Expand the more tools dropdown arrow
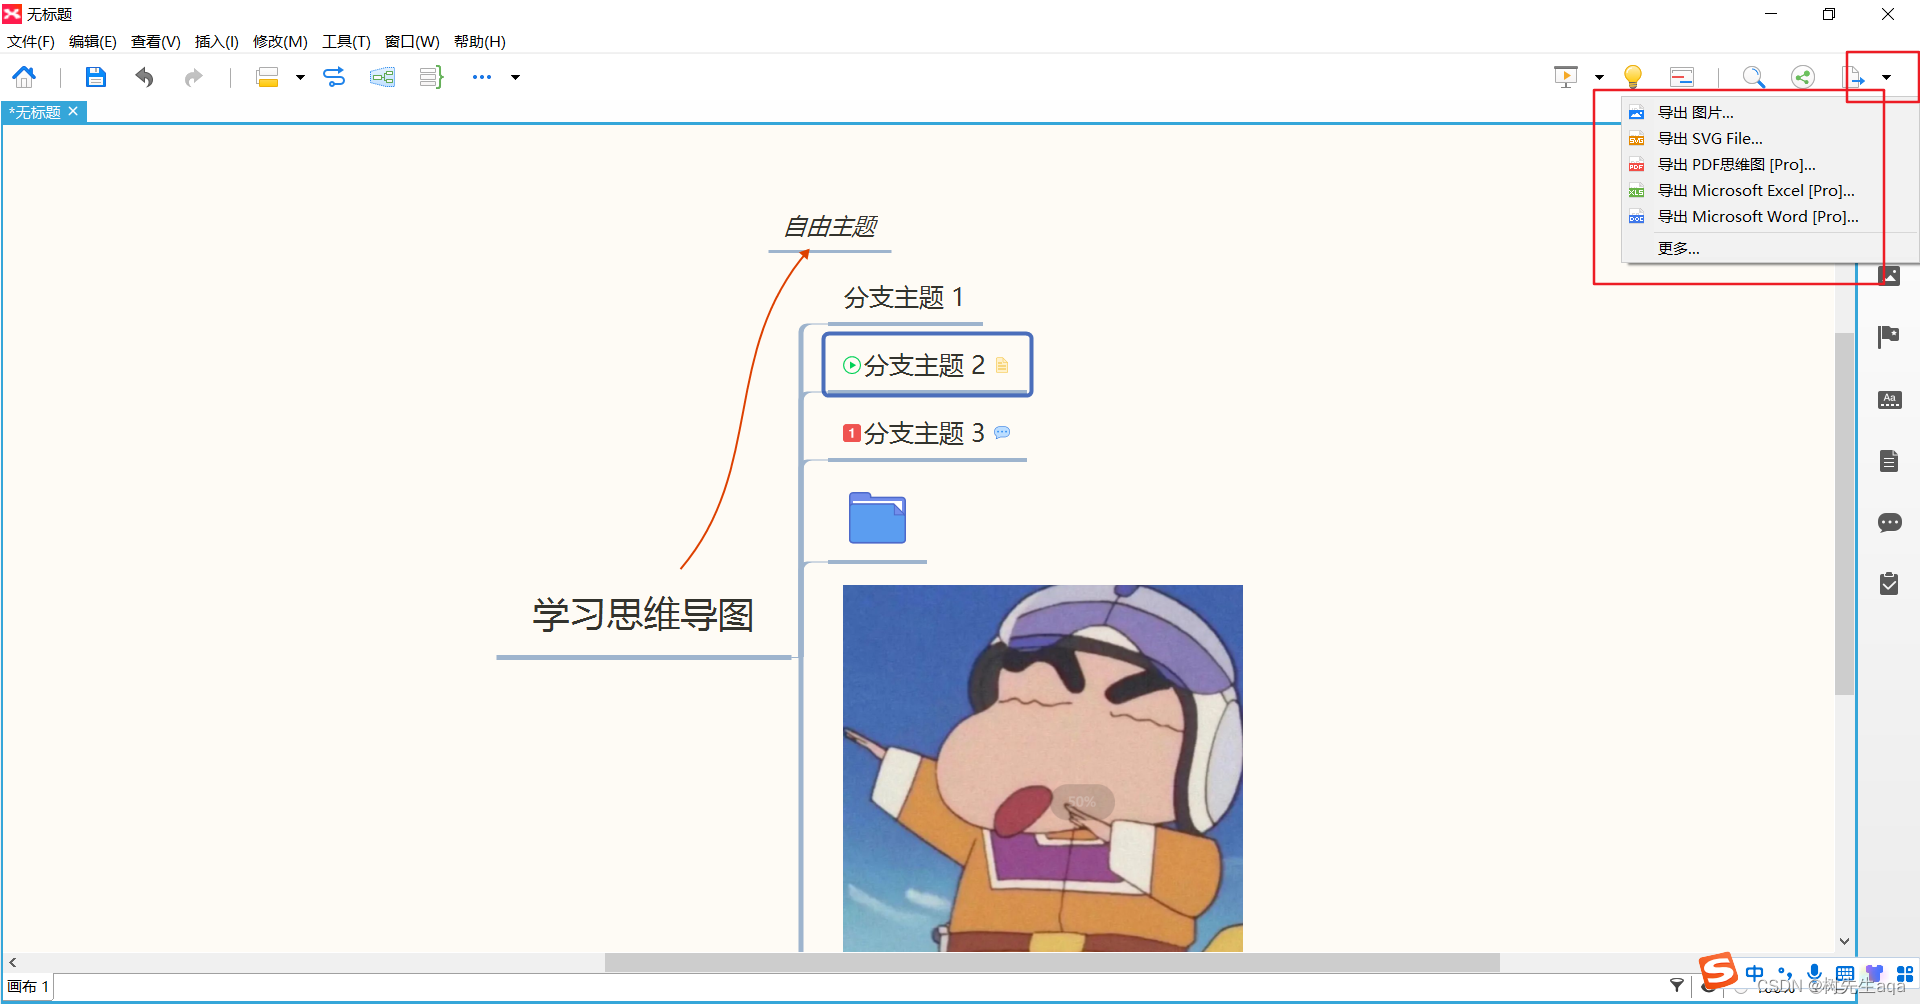The image size is (1920, 1004). pos(516,77)
